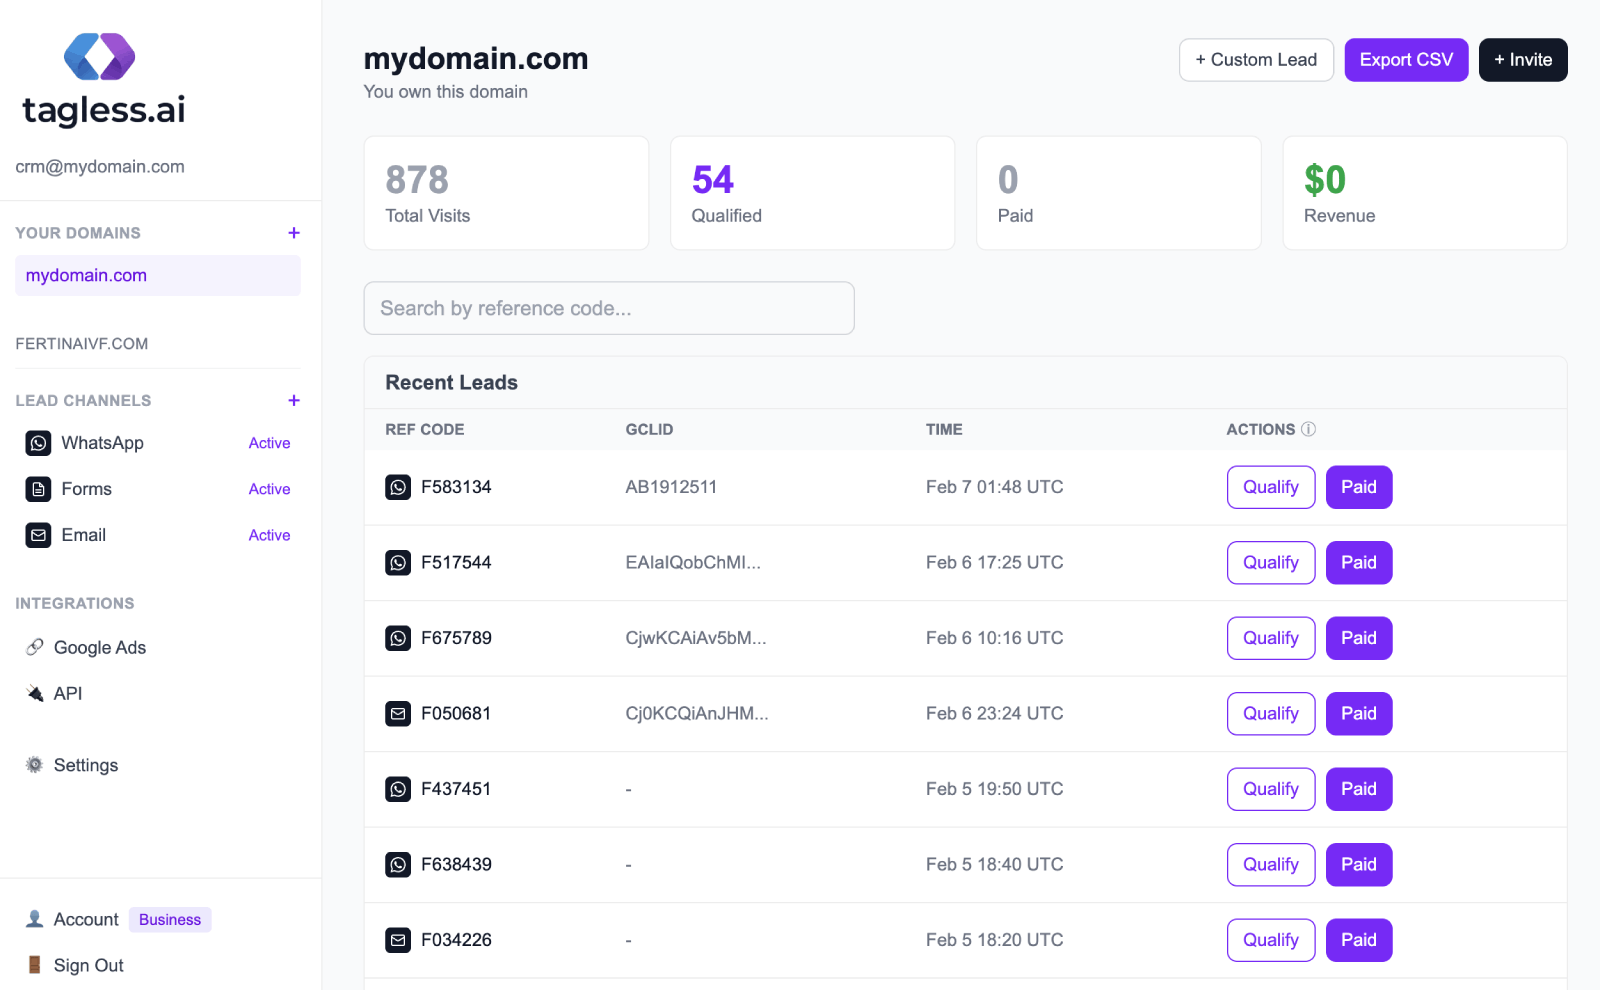
Task: Select the Forms channel icon
Action: 38,489
